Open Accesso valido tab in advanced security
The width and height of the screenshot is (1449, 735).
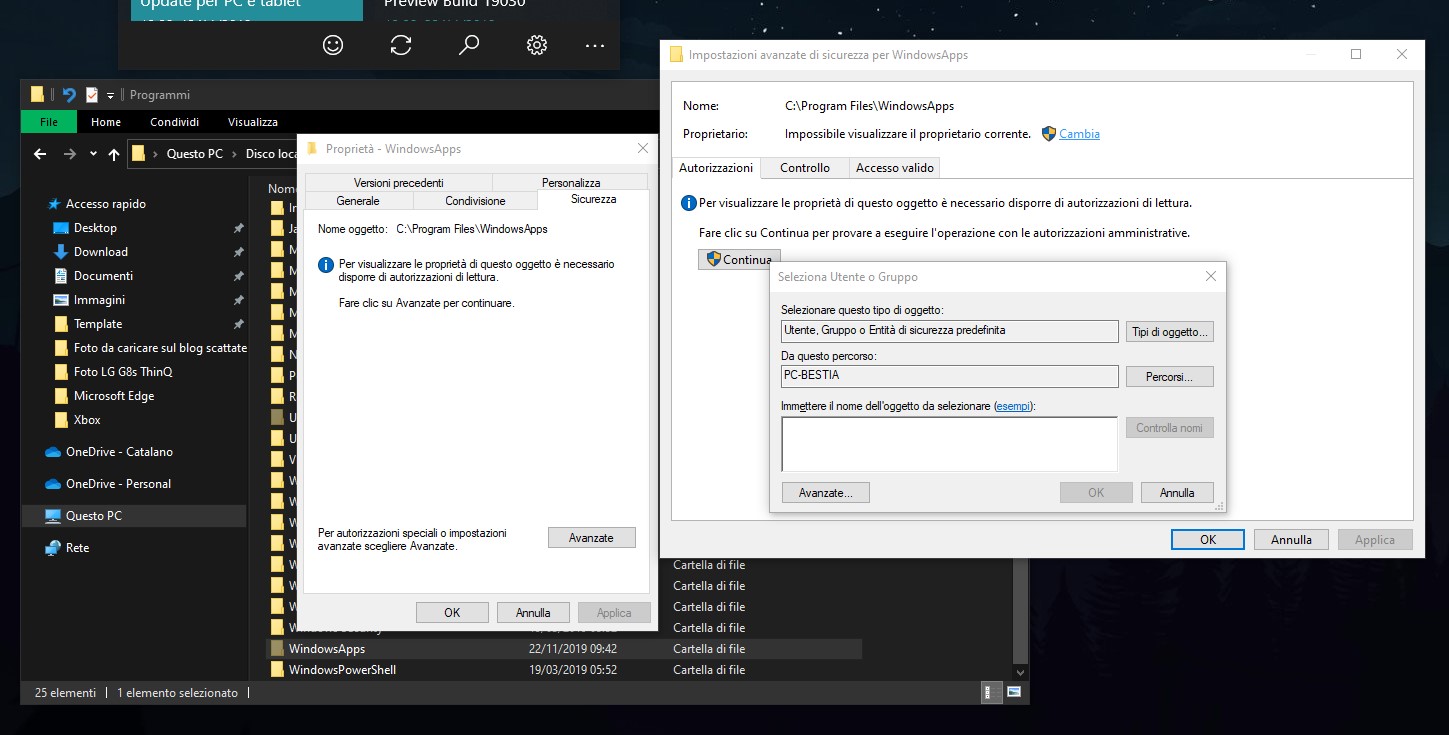pos(895,168)
